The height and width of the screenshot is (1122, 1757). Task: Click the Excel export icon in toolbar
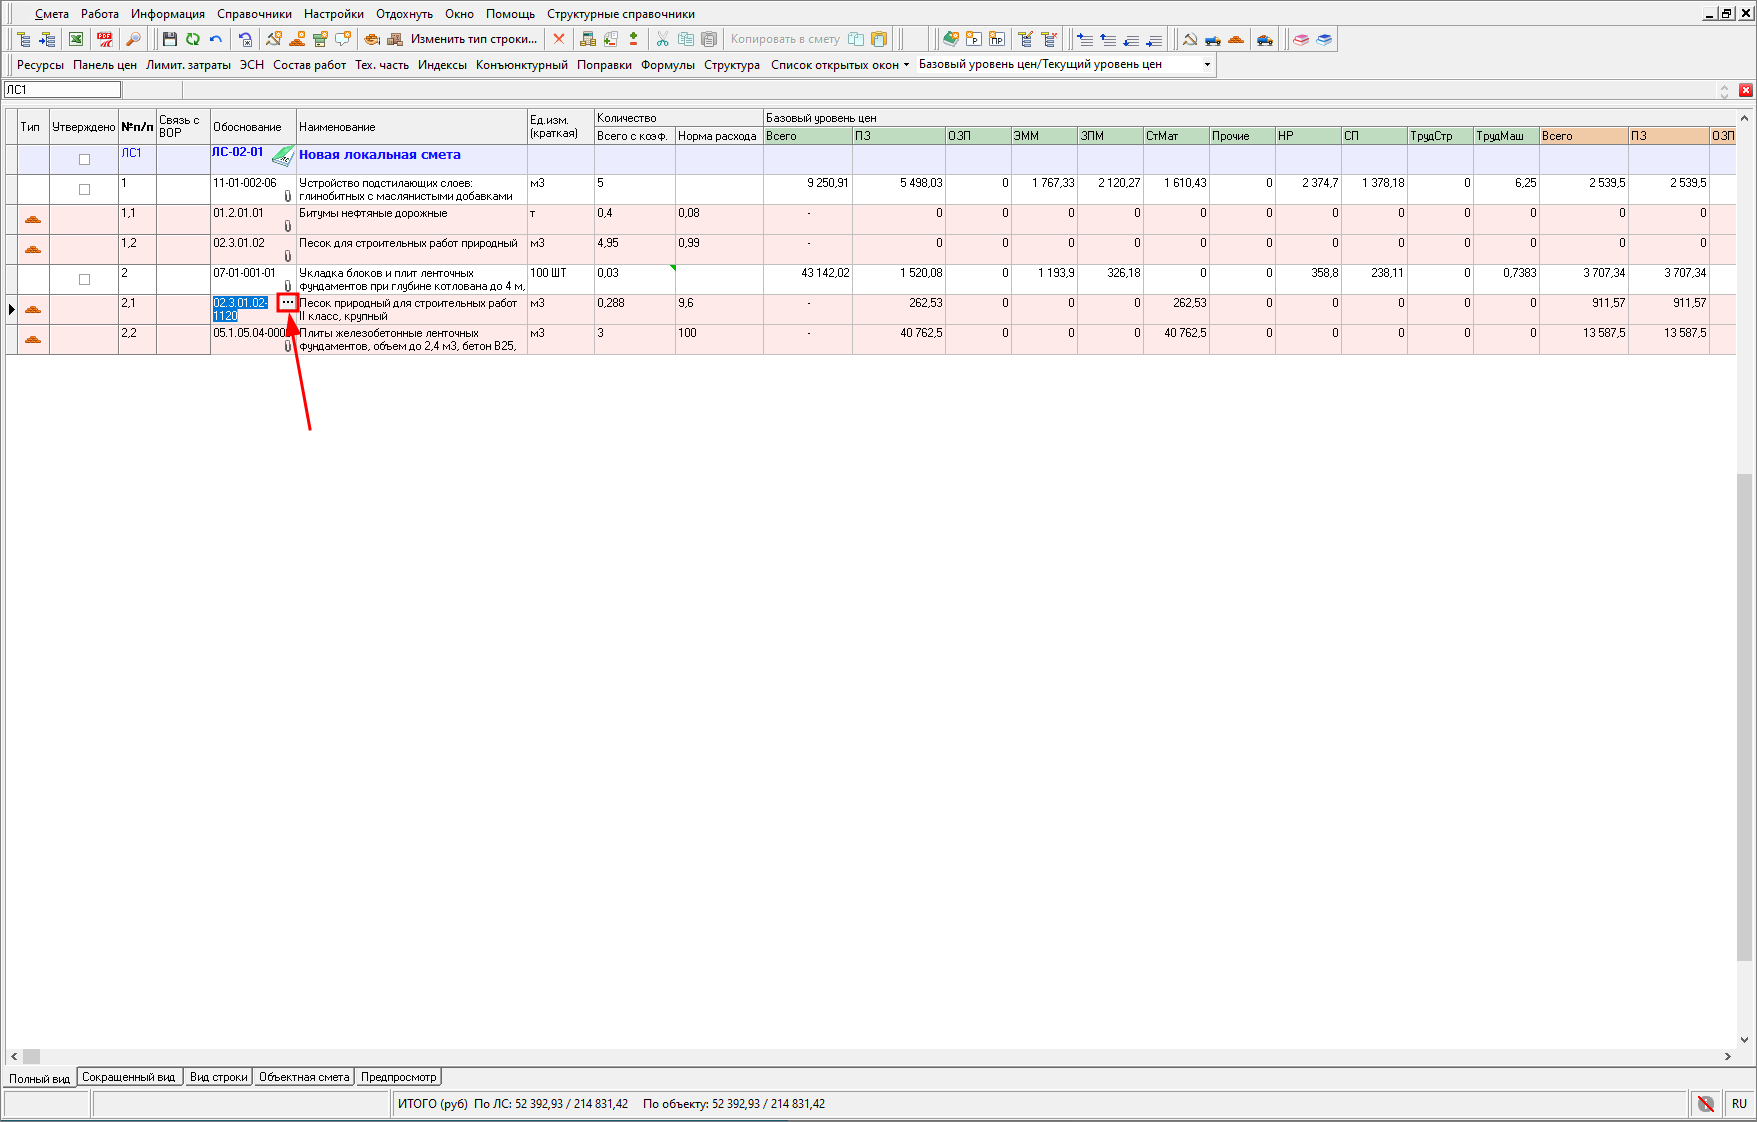[x=76, y=39]
